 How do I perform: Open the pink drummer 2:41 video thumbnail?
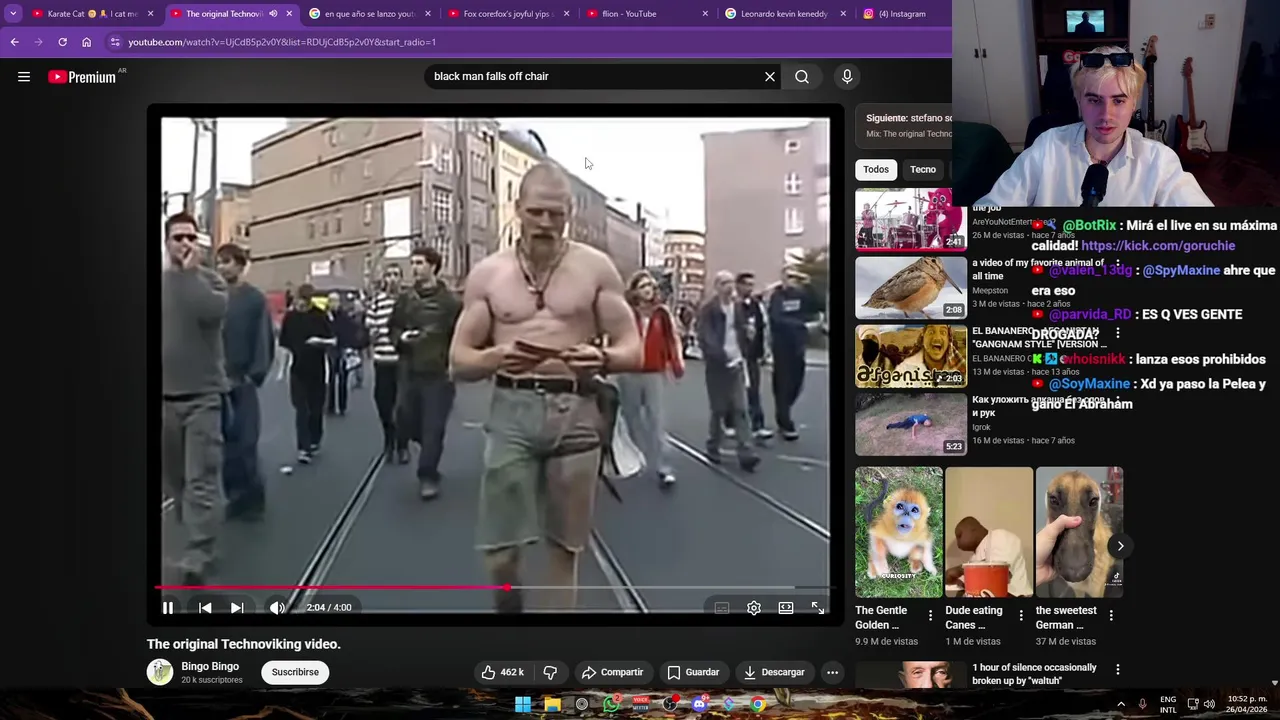click(911, 218)
